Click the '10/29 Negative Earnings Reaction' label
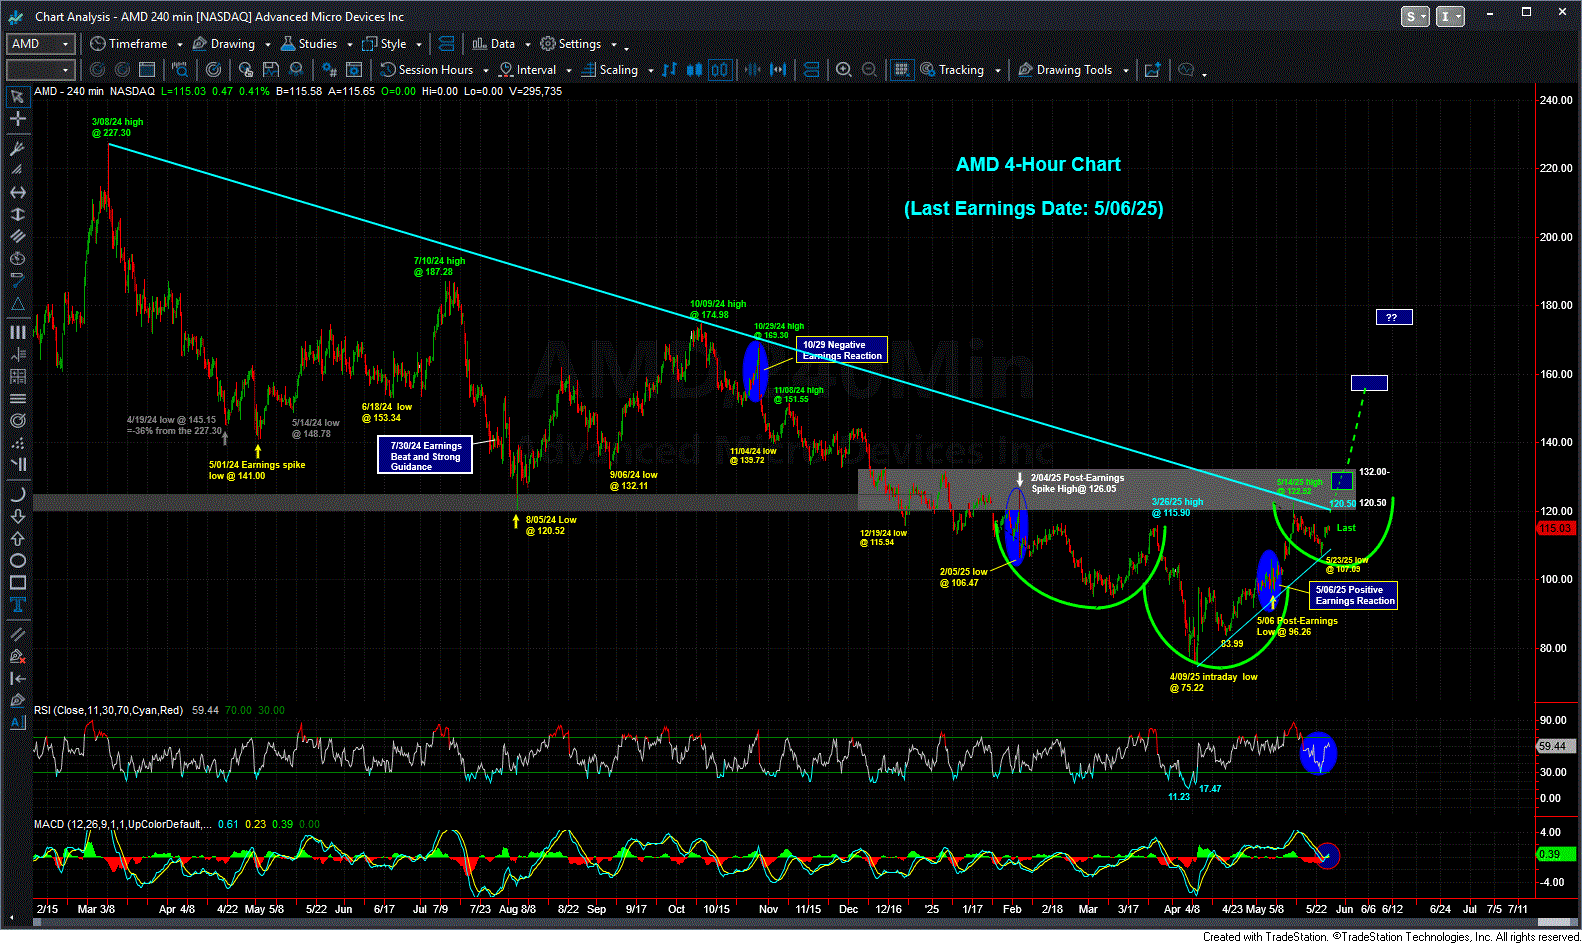The height and width of the screenshot is (943, 1582). tap(841, 350)
